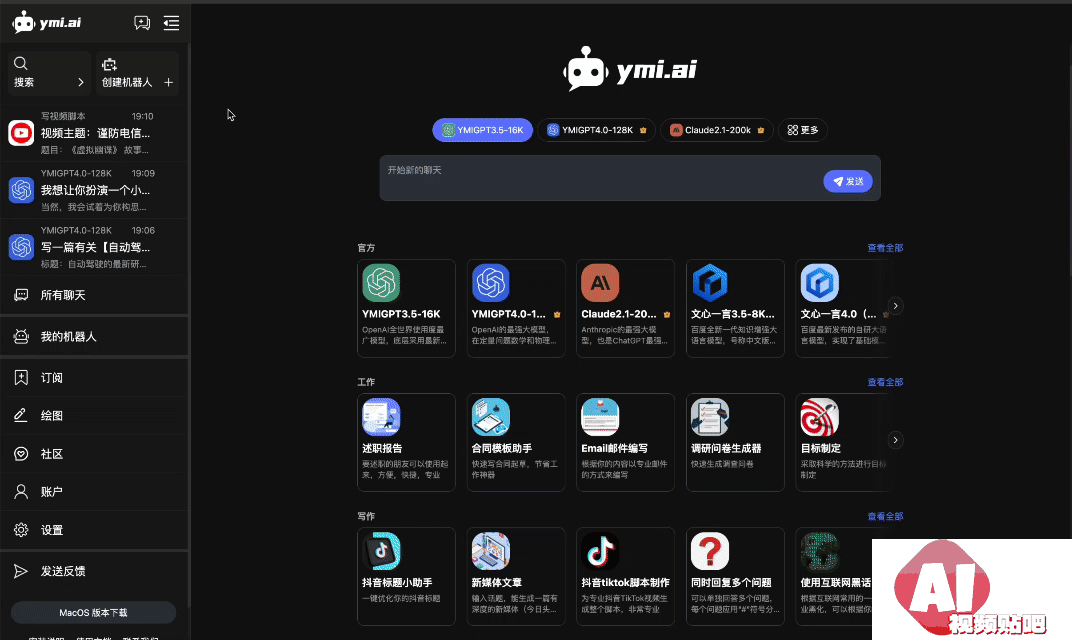
Task: Launch the 合同模板助手 bot
Action: [x=516, y=442]
